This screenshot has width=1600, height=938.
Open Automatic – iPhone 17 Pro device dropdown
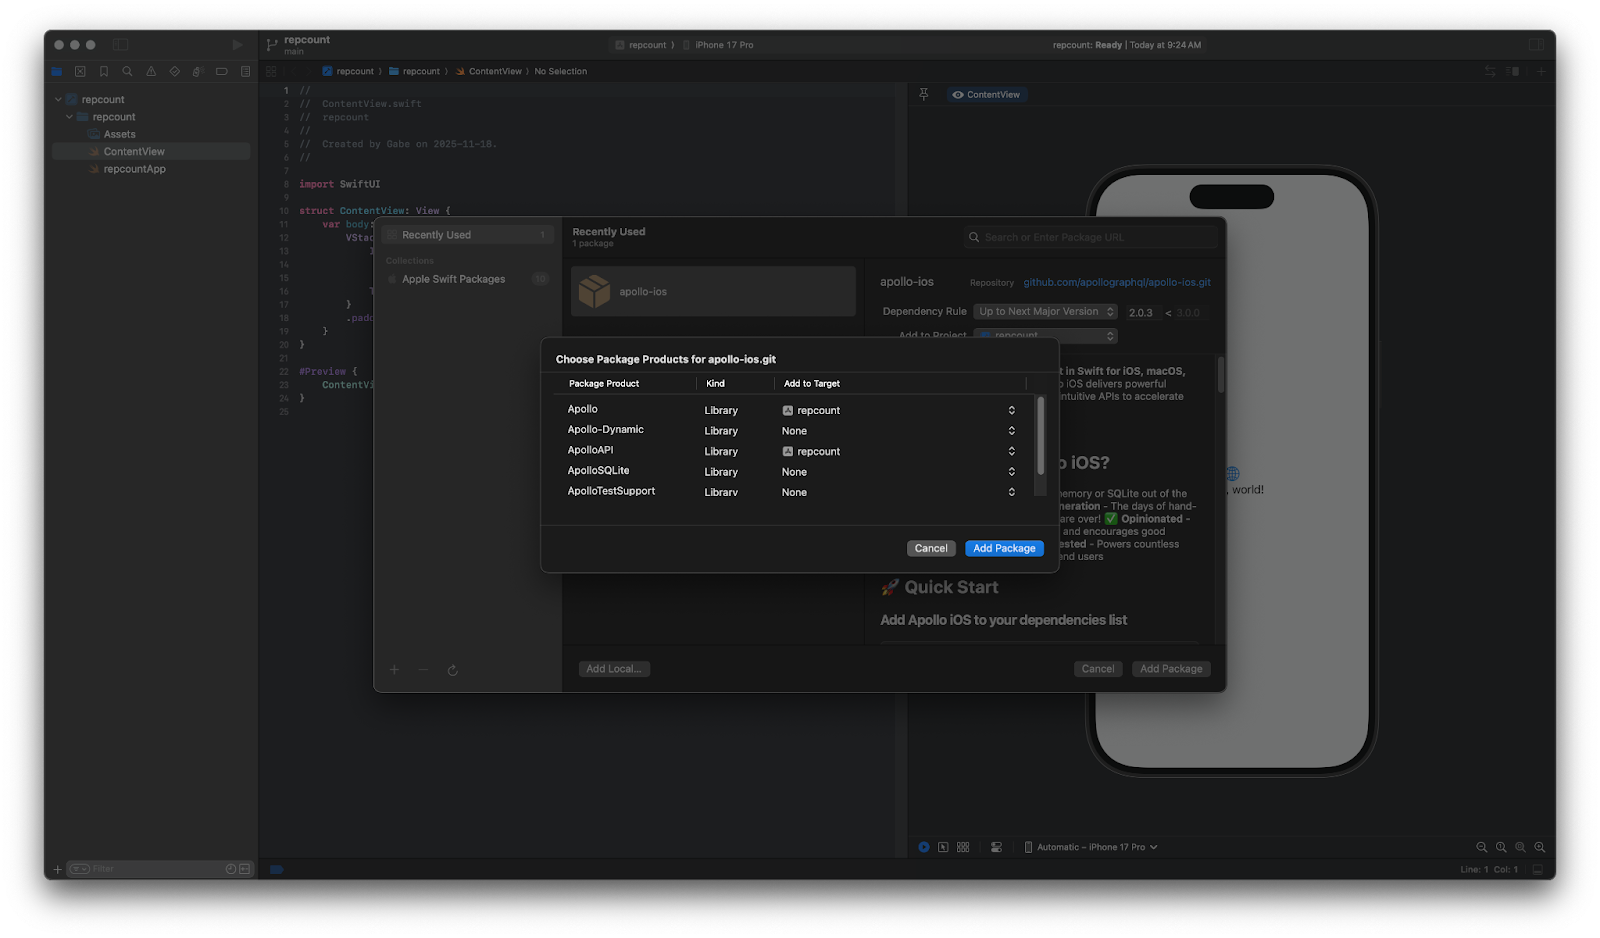pyautogui.click(x=1091, y=847)
